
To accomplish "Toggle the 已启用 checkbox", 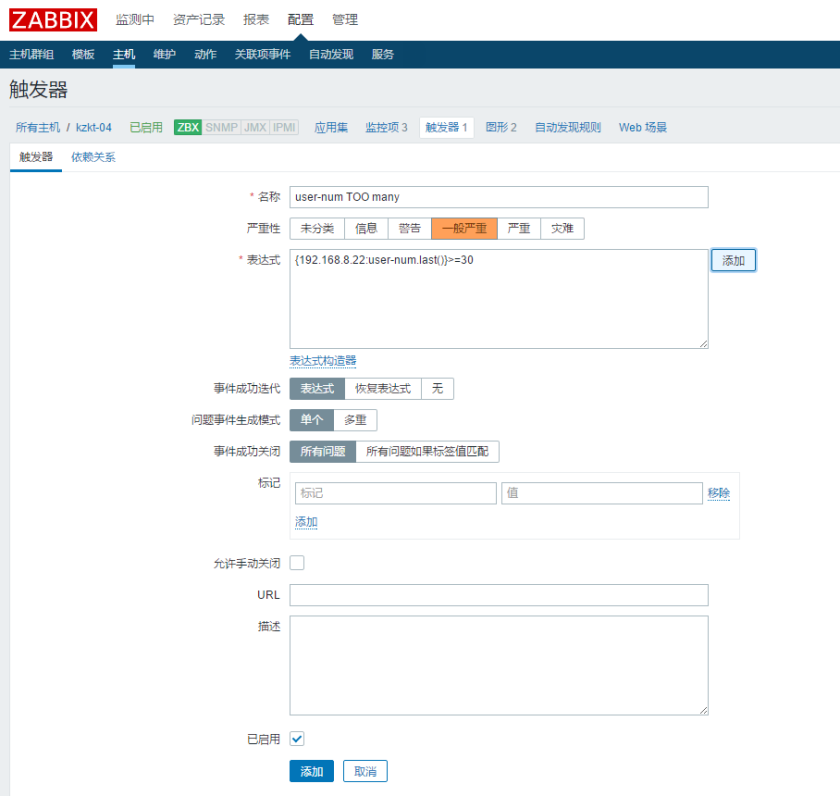I will coord(297,739).
